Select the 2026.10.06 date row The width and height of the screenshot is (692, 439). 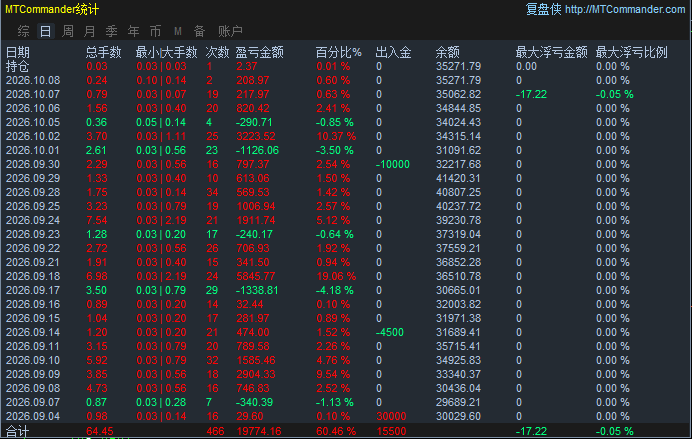33,109
